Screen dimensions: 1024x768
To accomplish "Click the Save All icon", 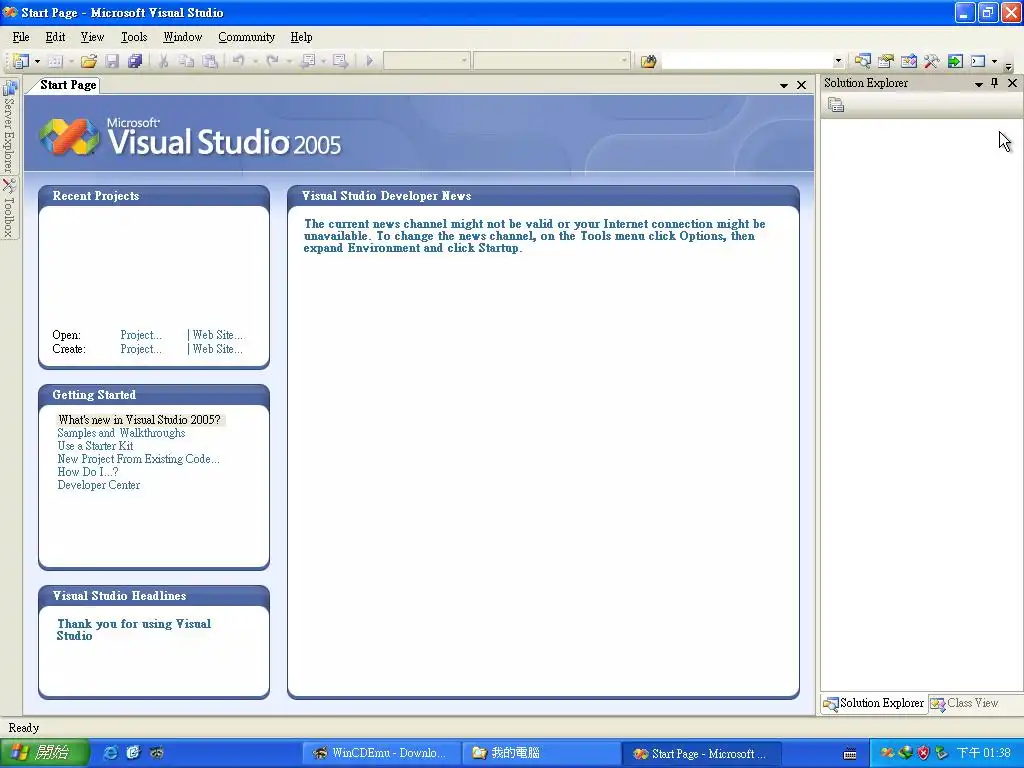I will pyautogui.click(x=135, y=61).
